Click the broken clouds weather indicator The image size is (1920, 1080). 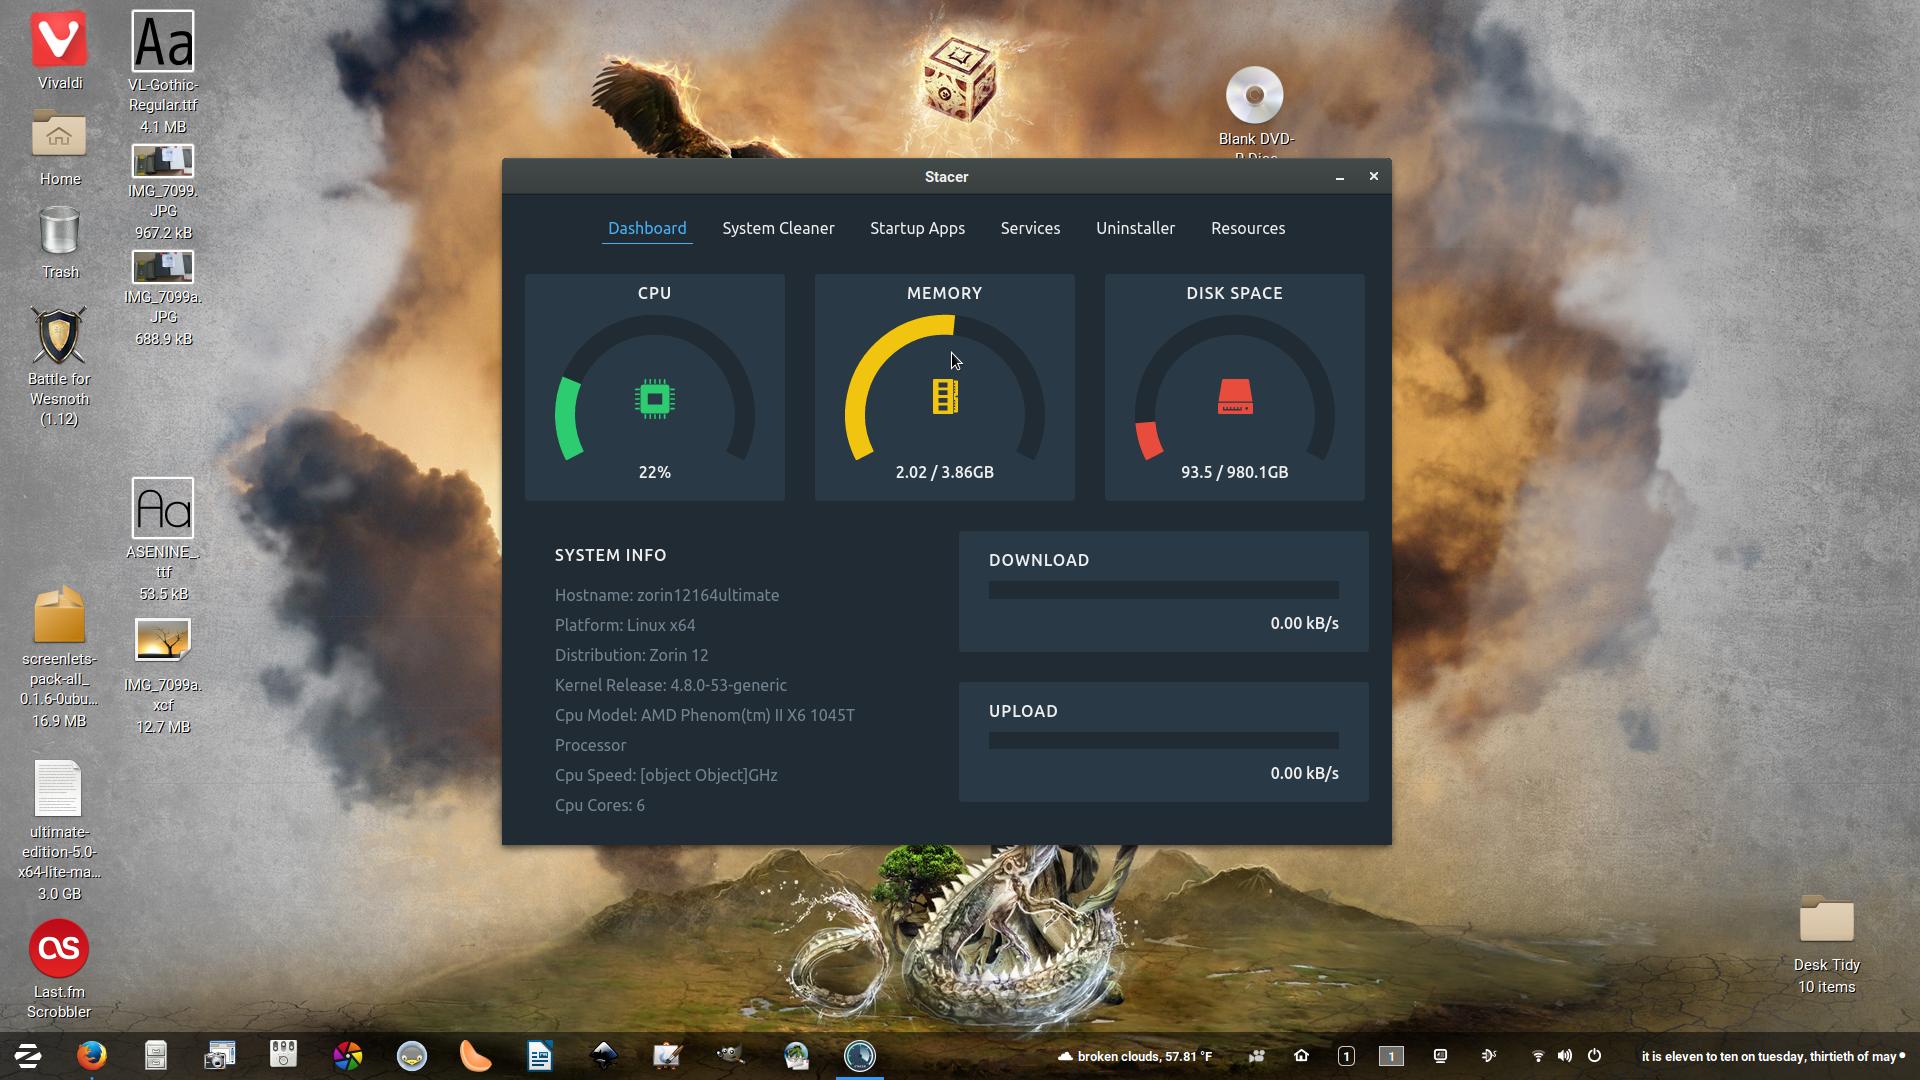[x=1135, y=1056]
